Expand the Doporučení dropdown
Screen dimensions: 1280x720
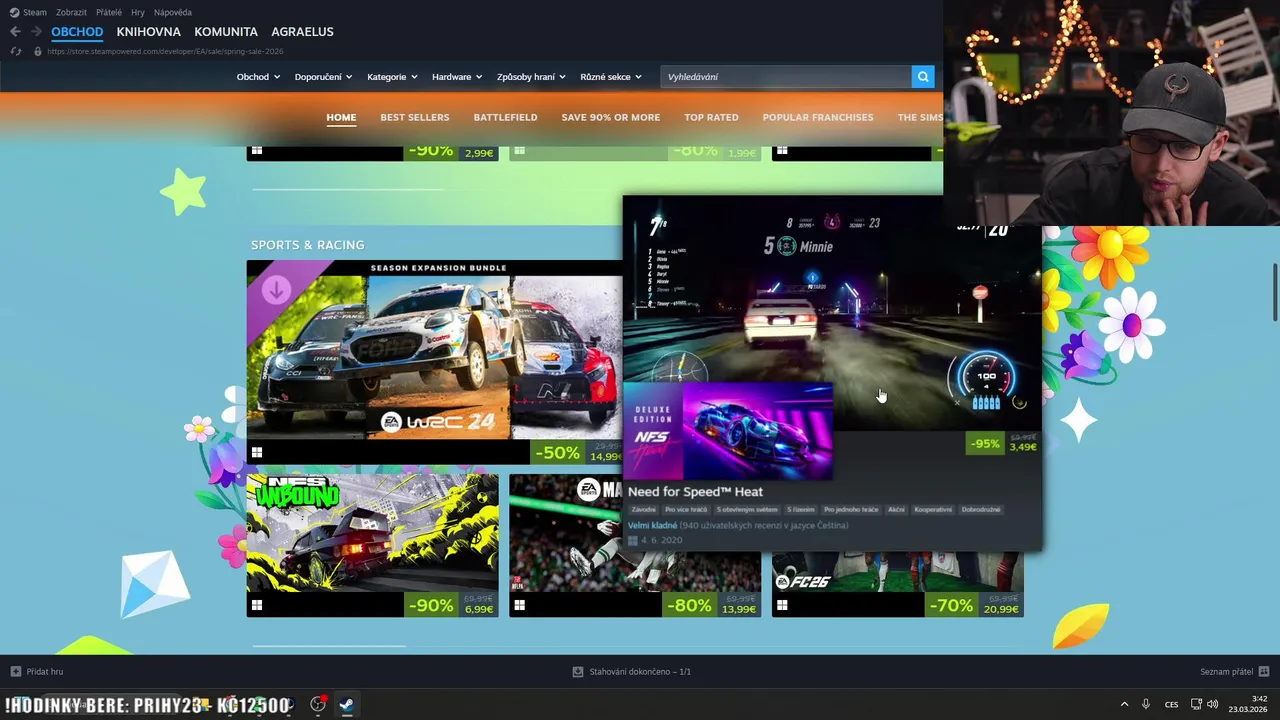(323, 77)
